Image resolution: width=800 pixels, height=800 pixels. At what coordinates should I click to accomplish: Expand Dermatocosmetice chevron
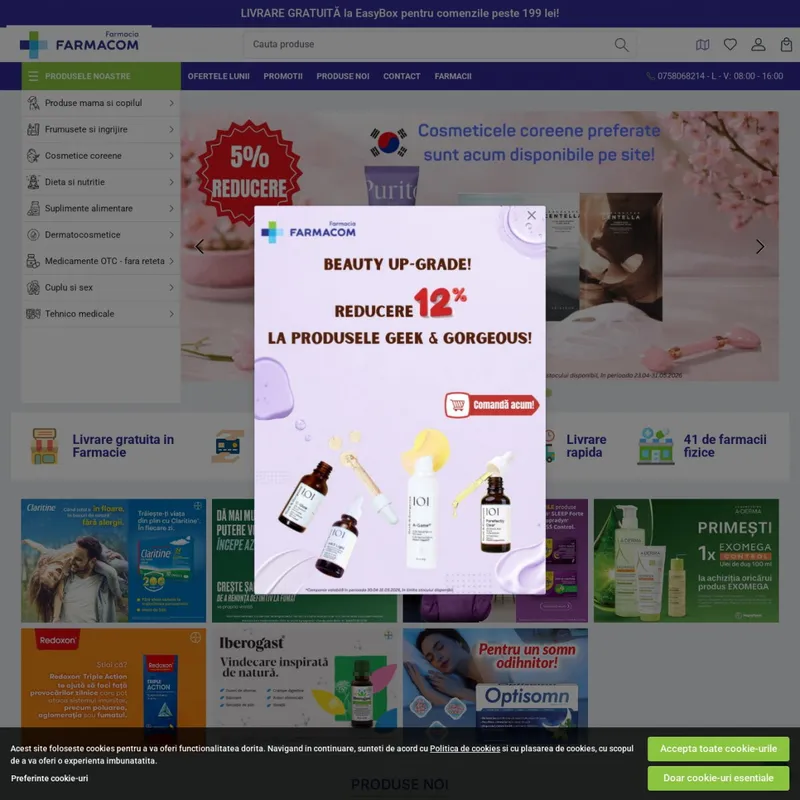(x=171, y=235)
